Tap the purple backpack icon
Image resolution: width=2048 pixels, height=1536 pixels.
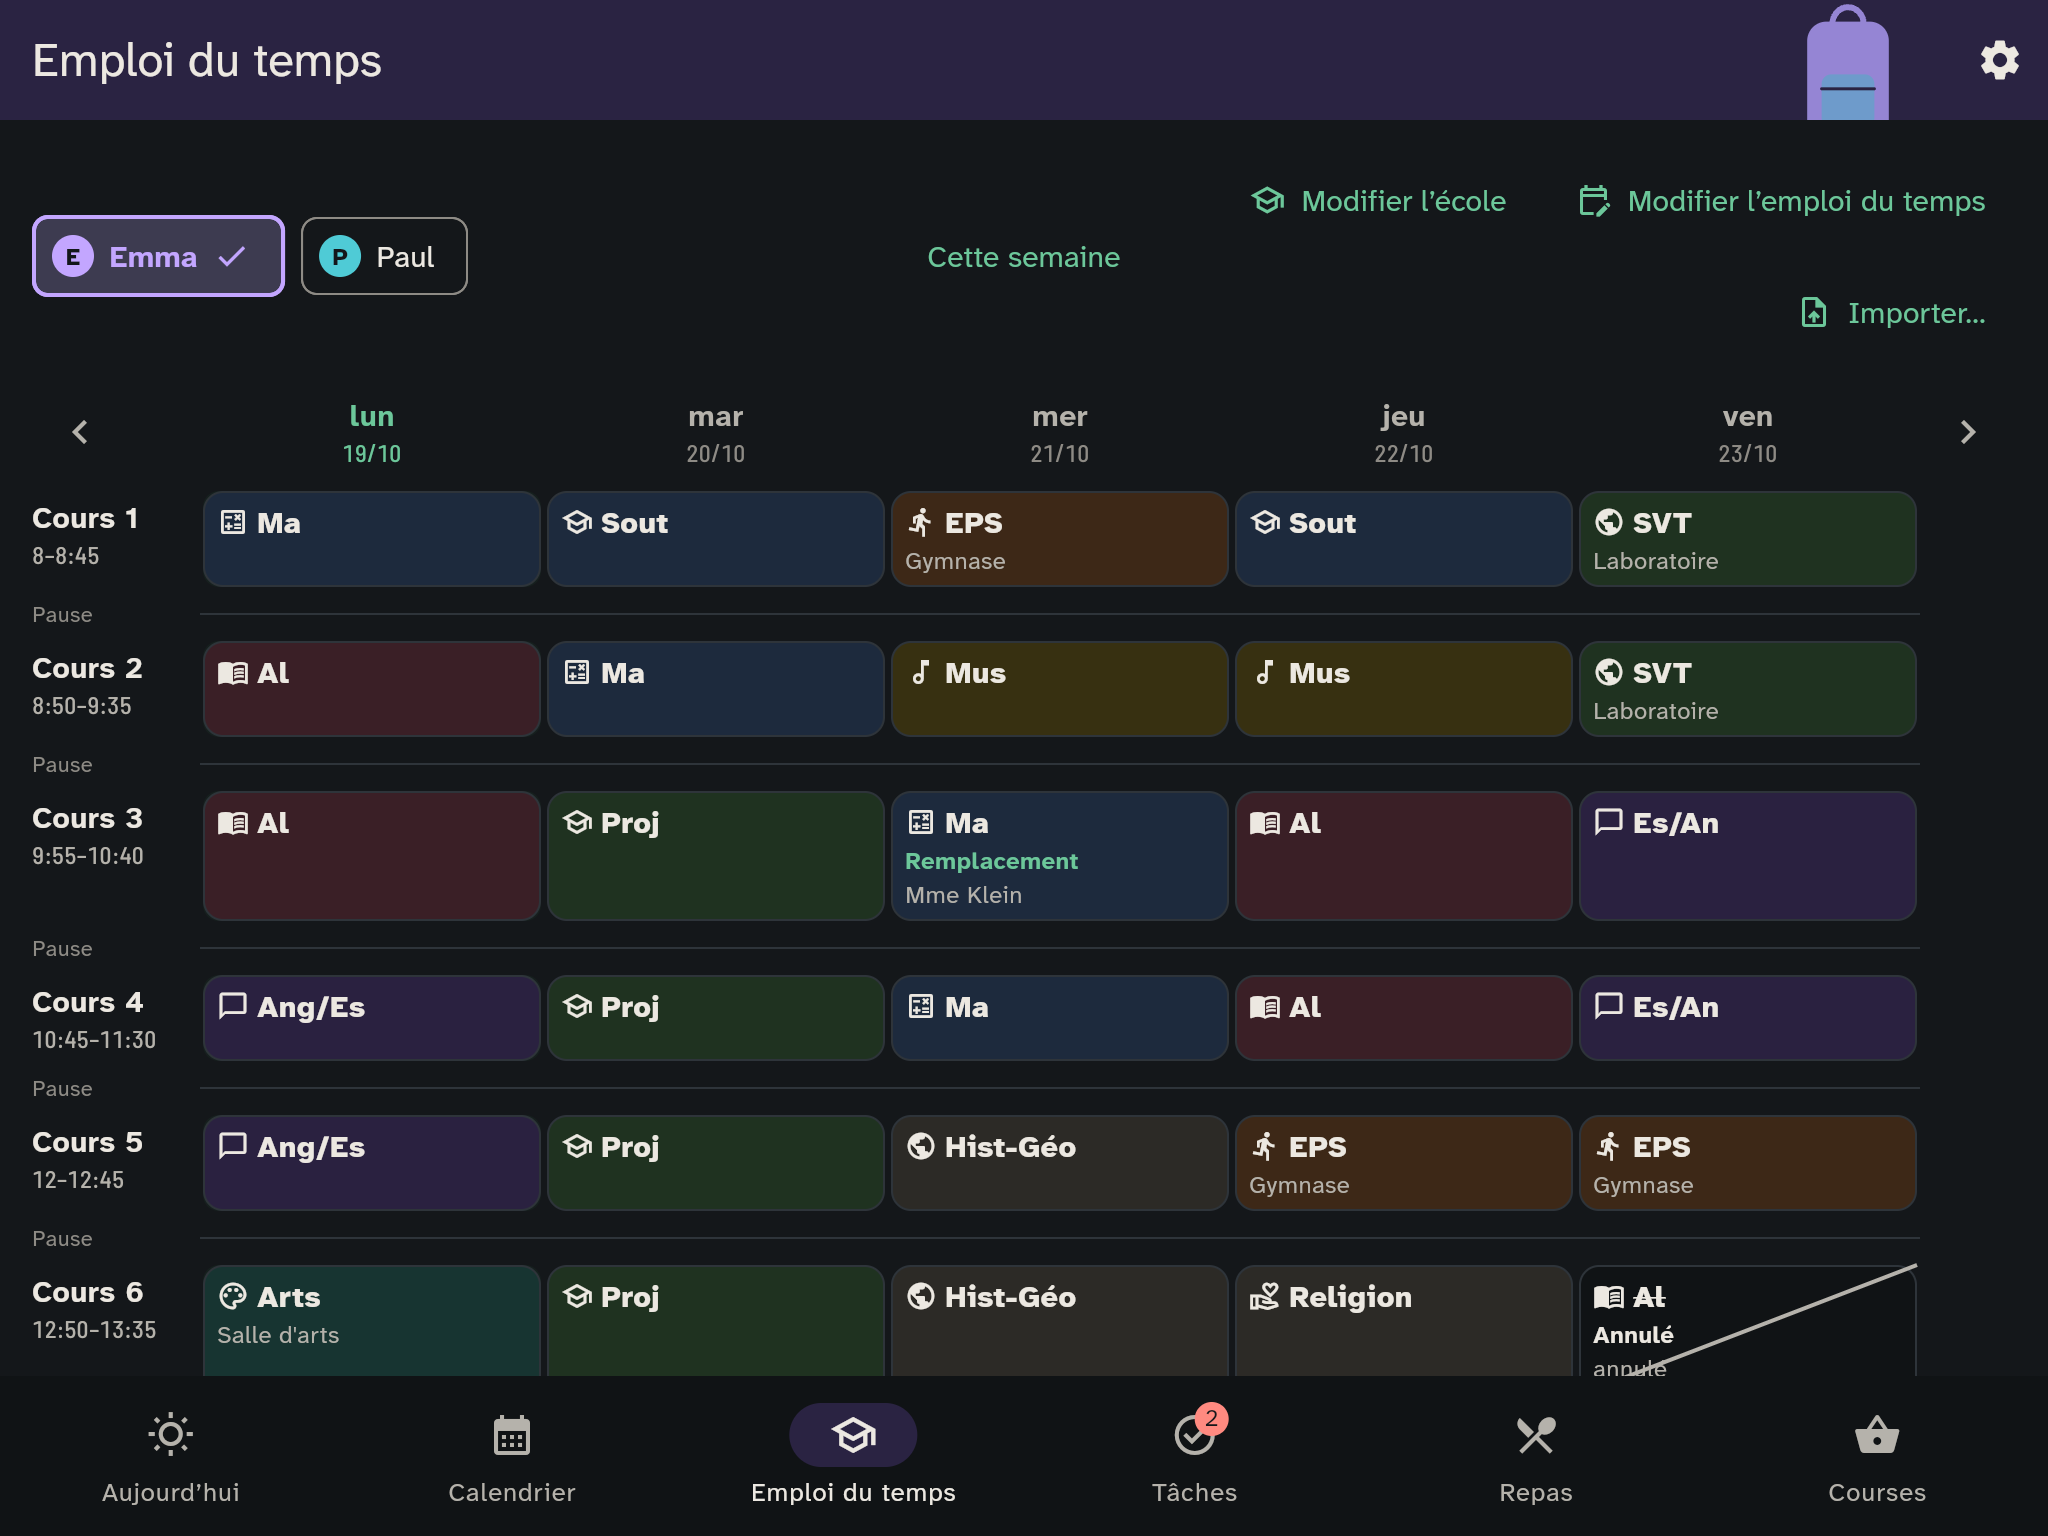1847,62
